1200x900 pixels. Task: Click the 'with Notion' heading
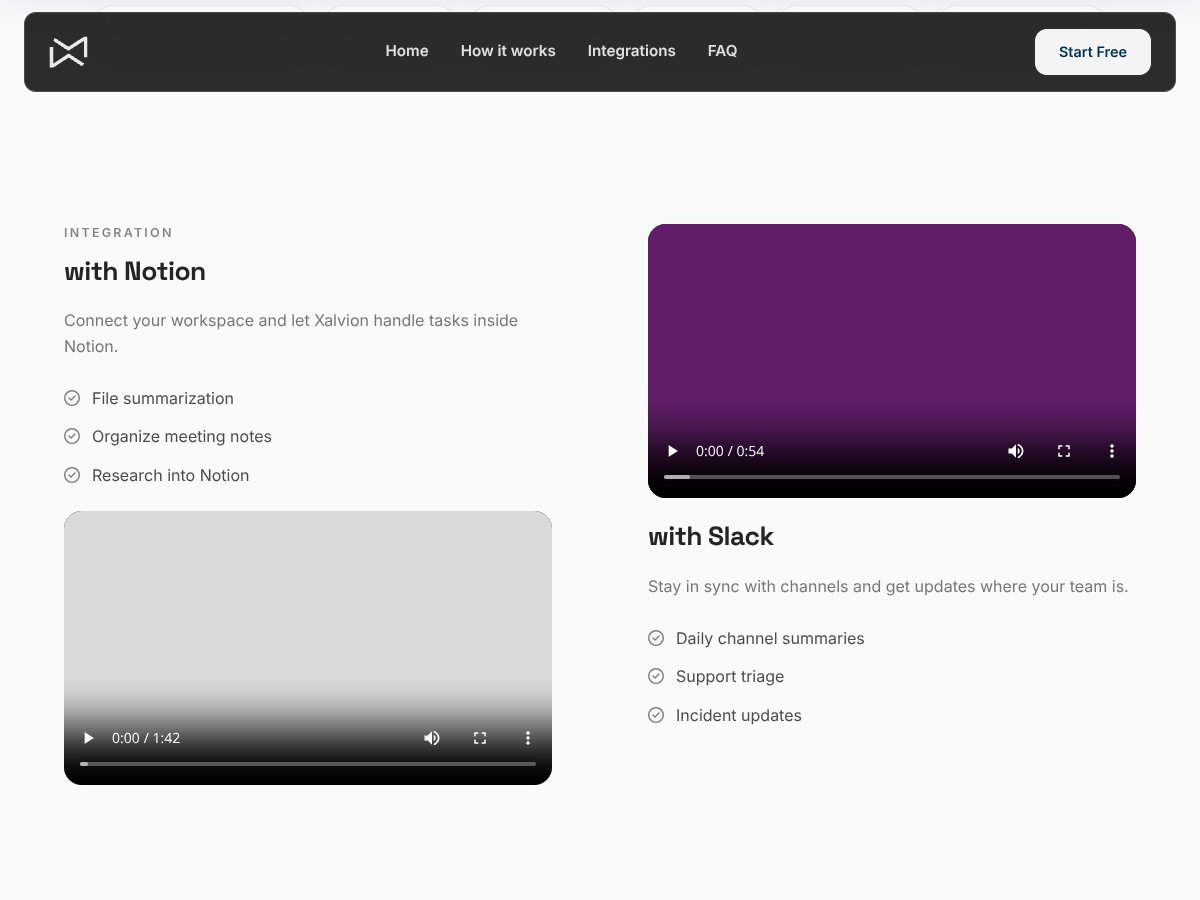point(135,271)
